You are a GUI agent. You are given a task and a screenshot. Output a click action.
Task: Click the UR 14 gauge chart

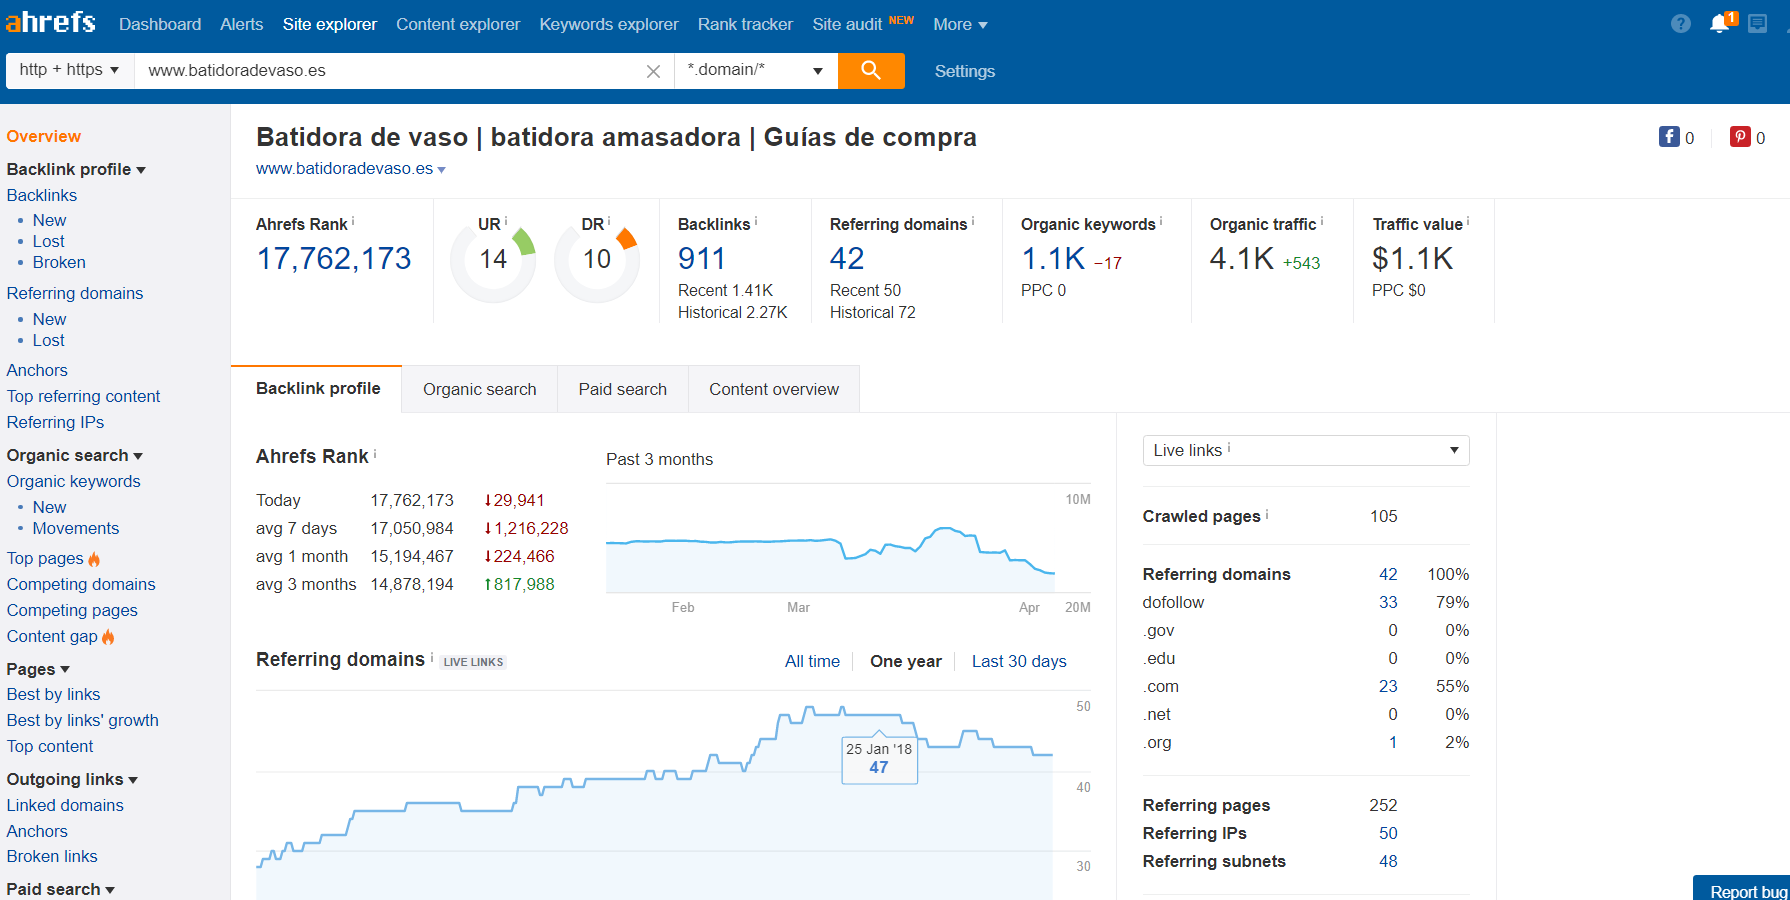[x=493, y=261]
